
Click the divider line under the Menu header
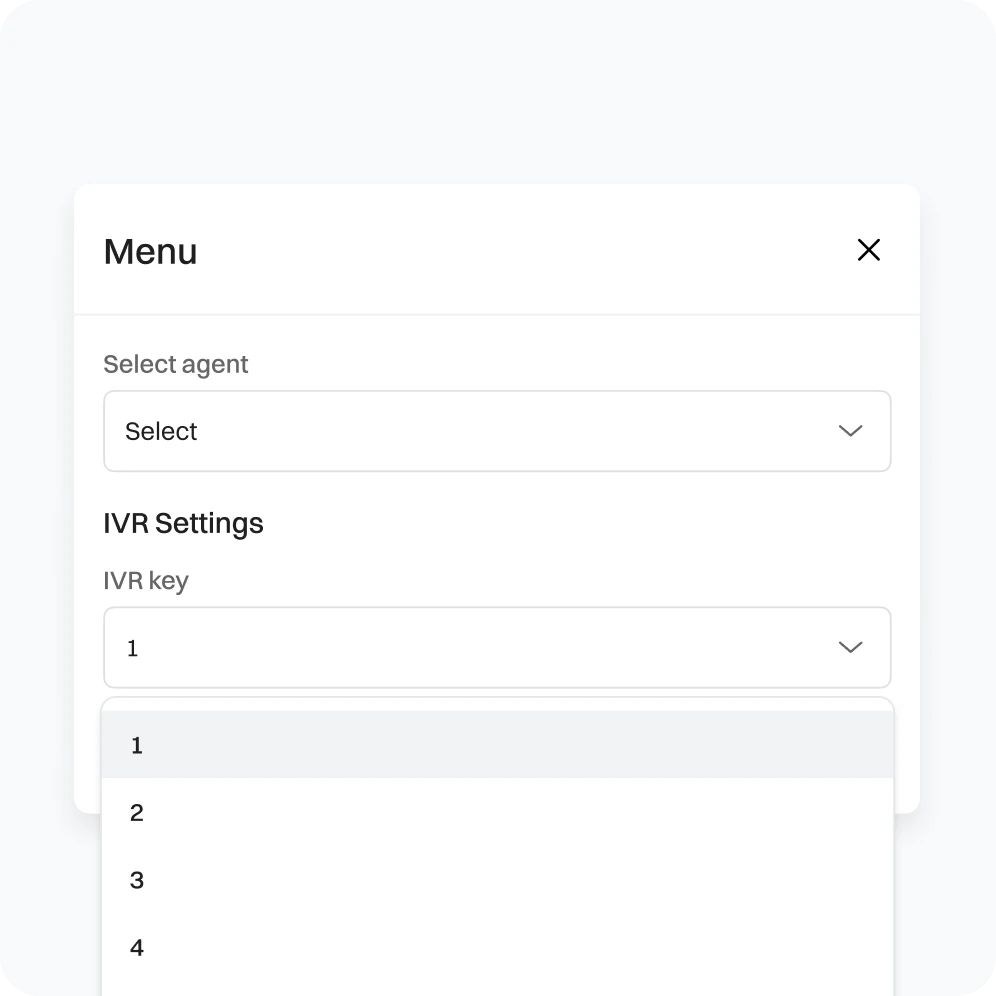click(497, 315)
